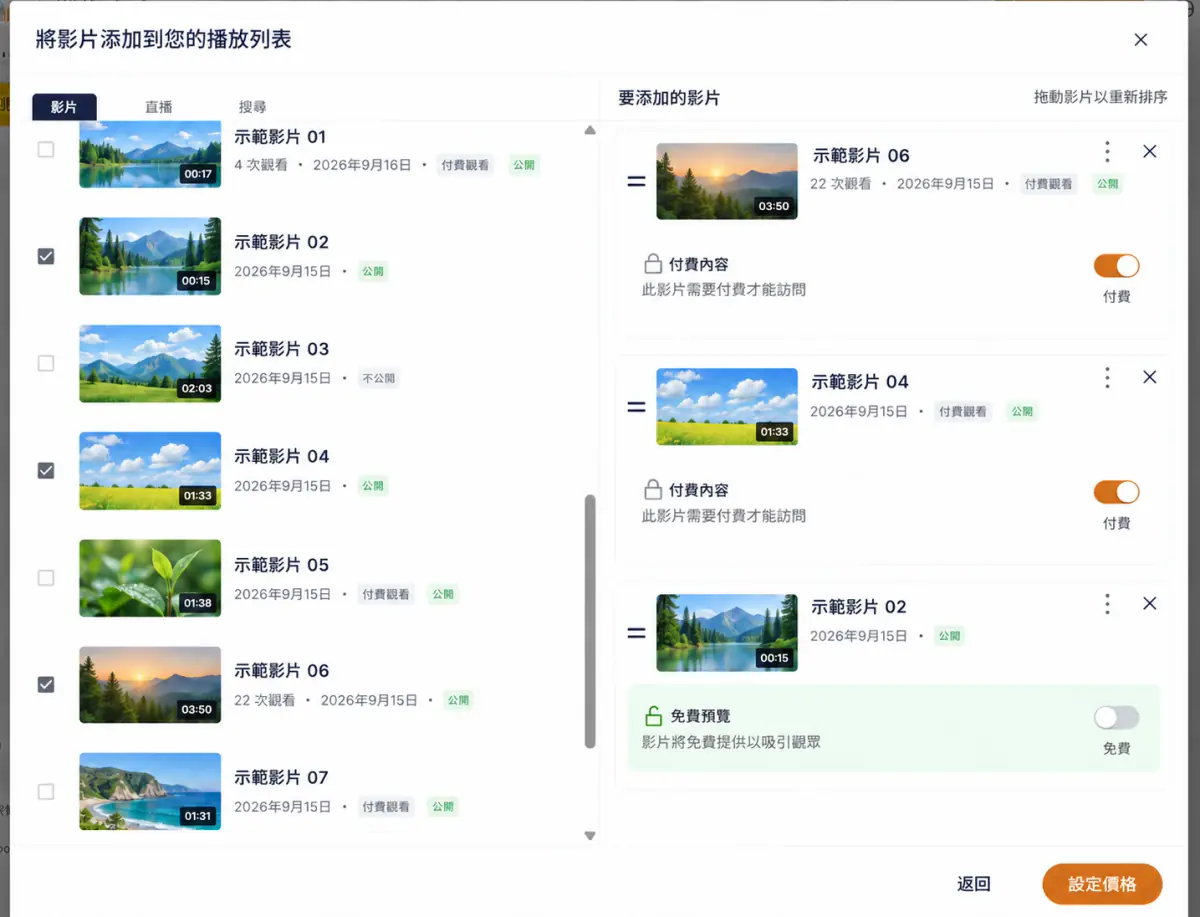
Task: Turn off the 付費 switch for 示範影片 04
Action: point(1117,492)
